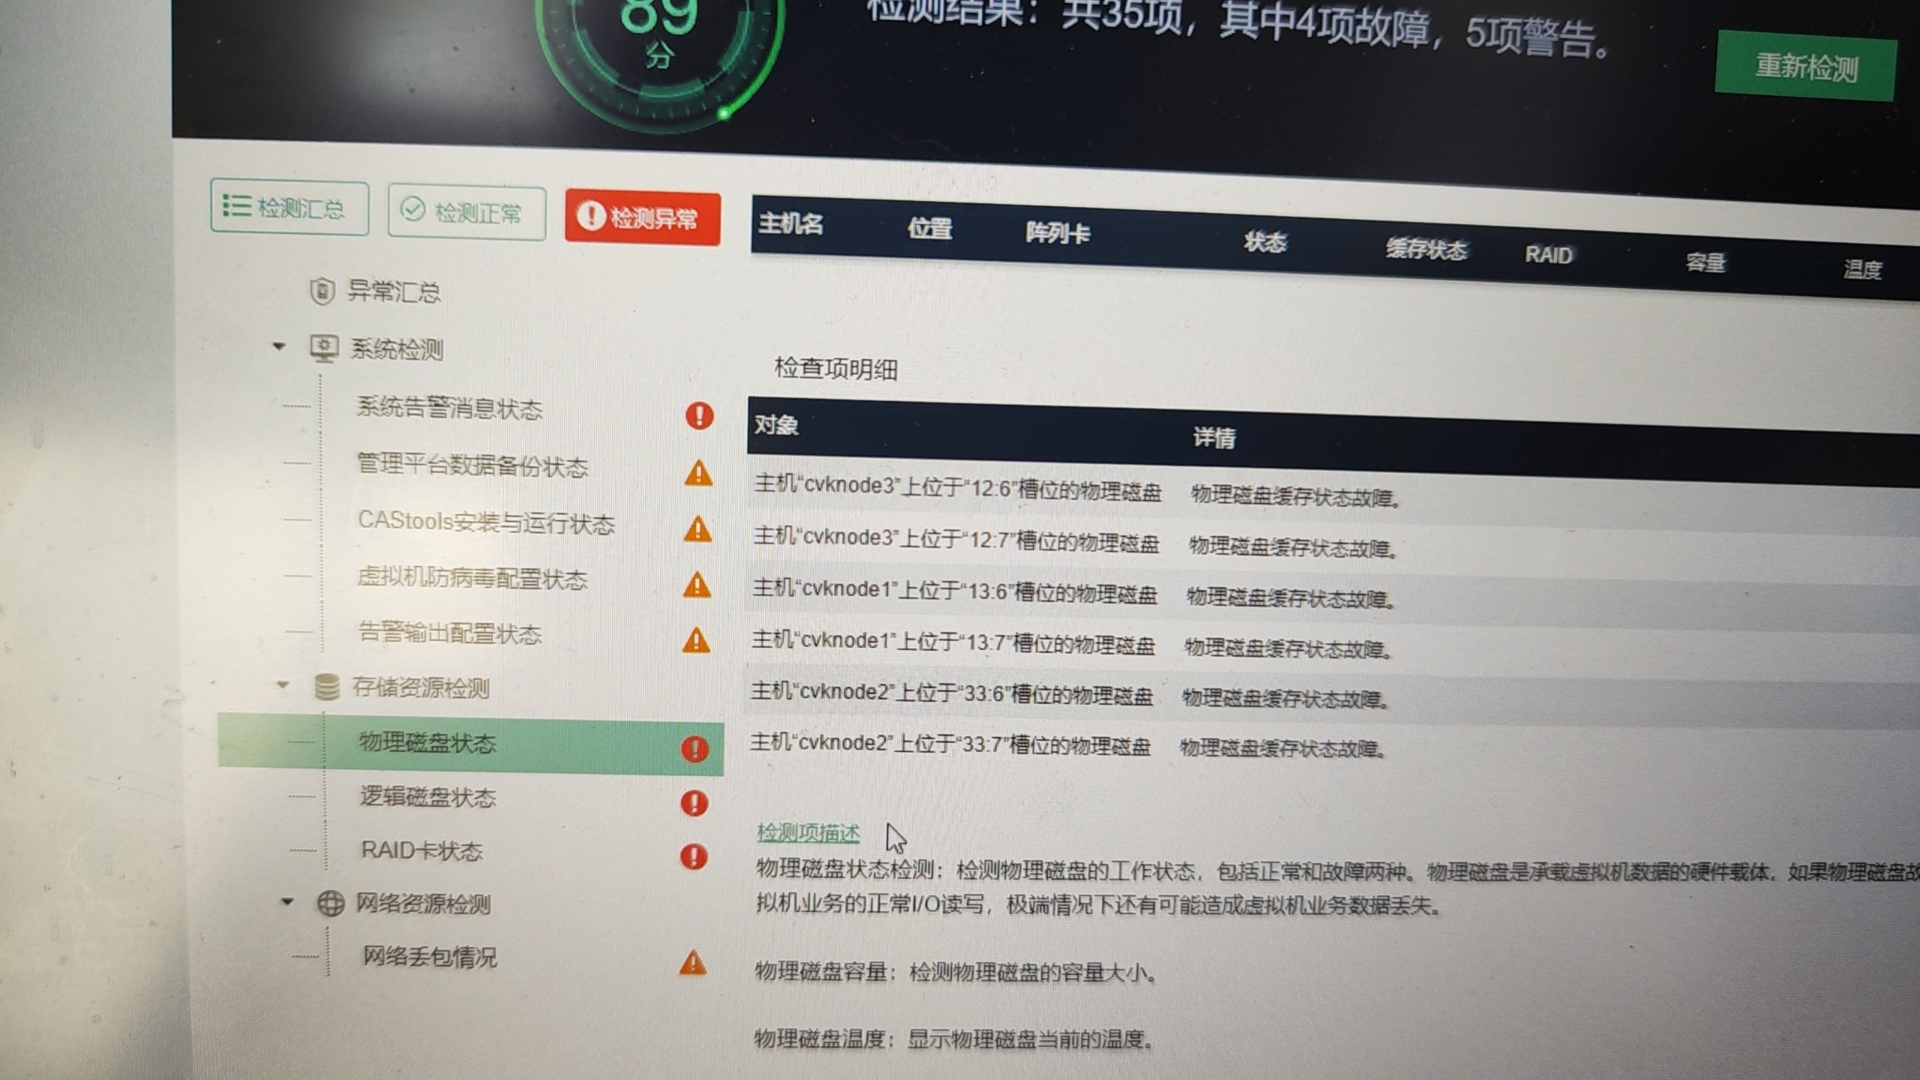
Task: Click the cvknode3 12:6 disk row
Action: click(957, 489)
